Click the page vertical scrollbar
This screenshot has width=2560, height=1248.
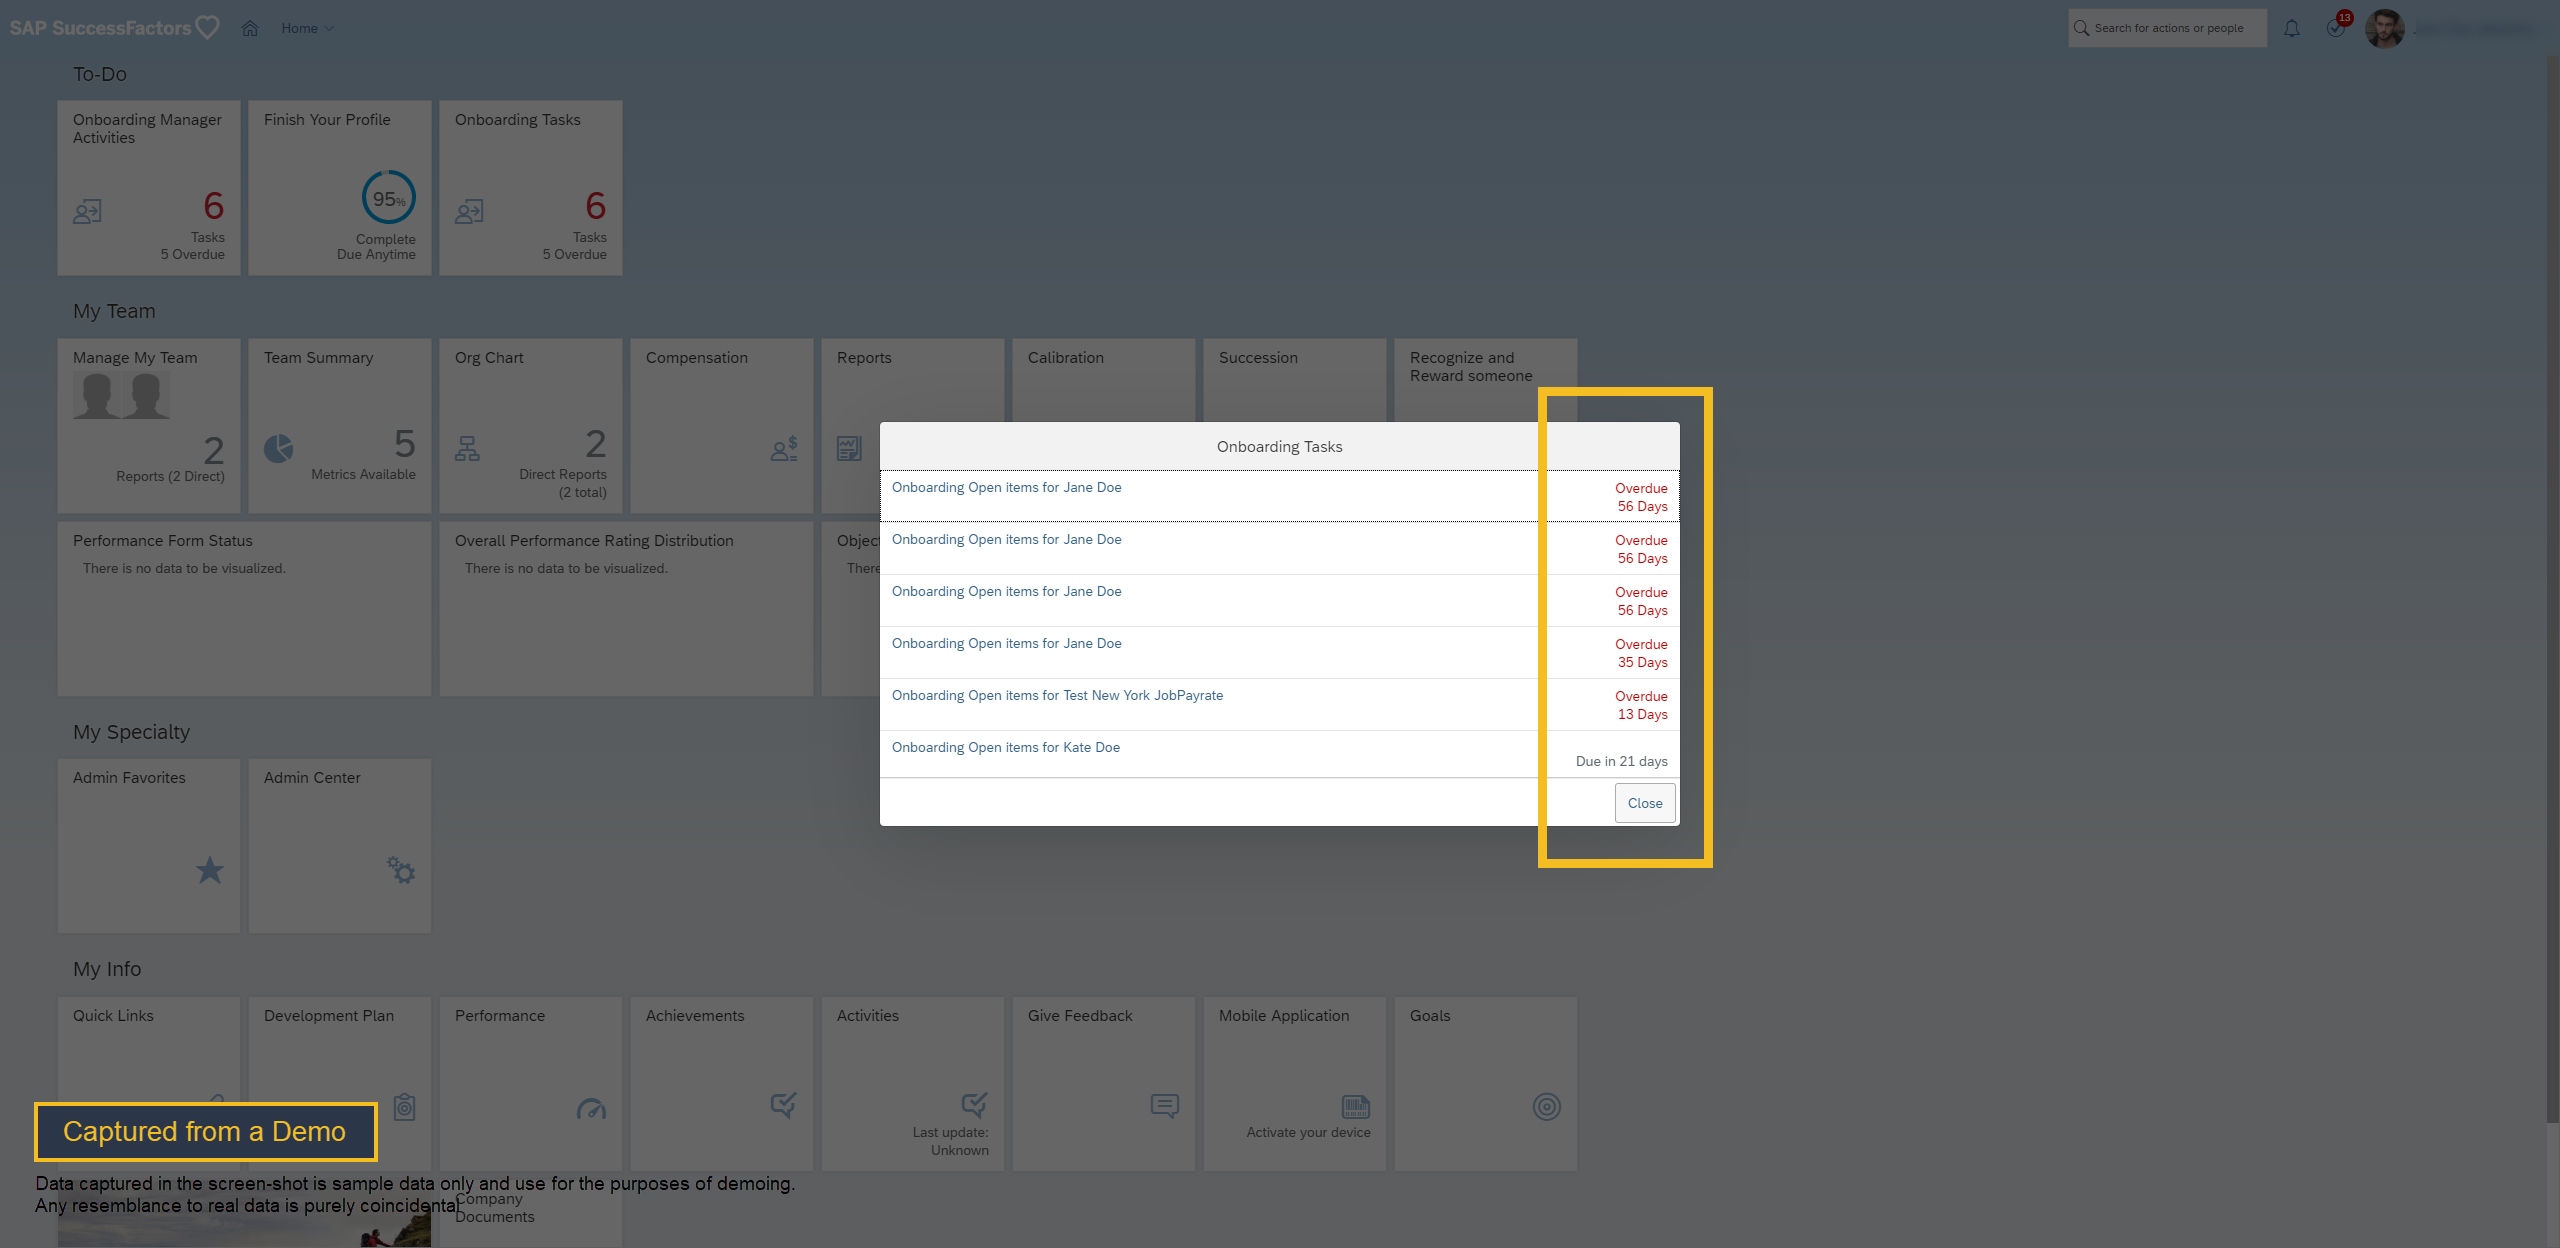pos(2553,590)
